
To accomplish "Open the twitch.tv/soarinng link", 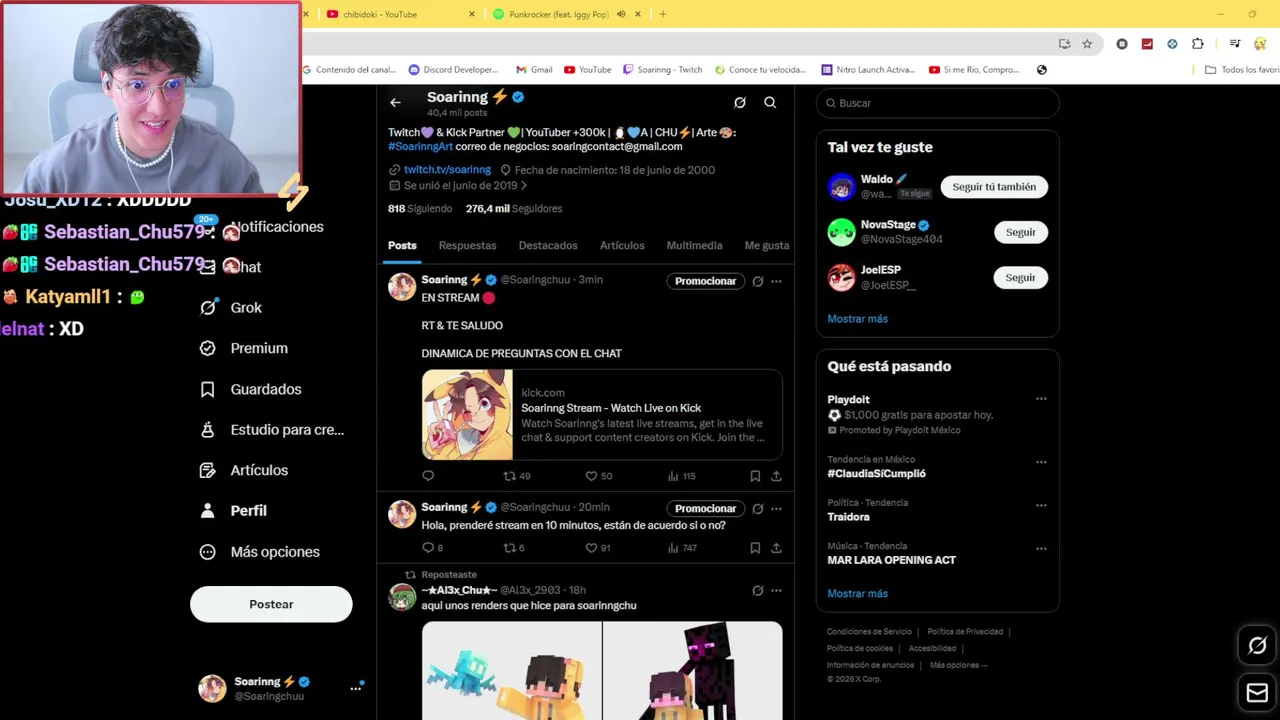I will coord(447,170).
